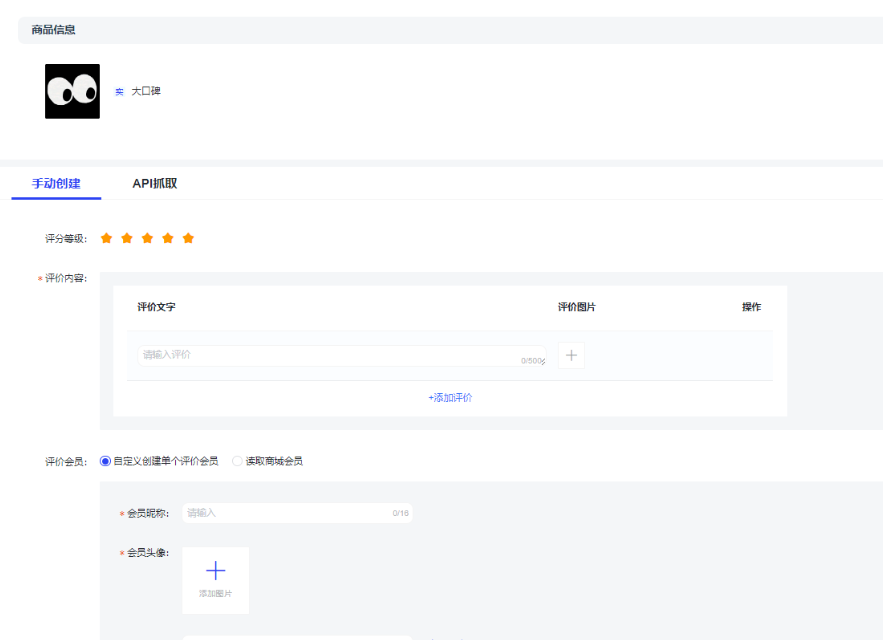This screenshot has width=883, height=640.
Task: Click the googly-eyes product thumbnail
Action: coord(72,91)
